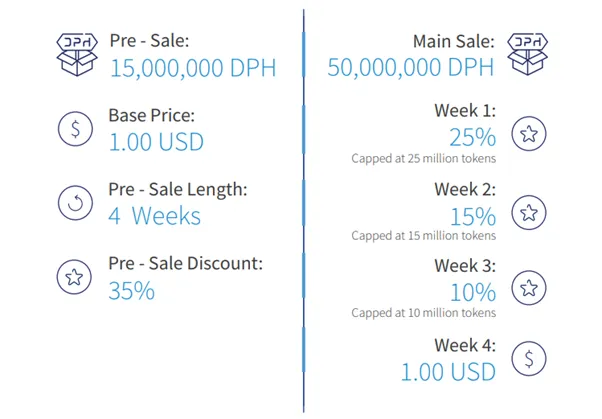Click the dollar icon next to Week 4

[x=529, y=359]
